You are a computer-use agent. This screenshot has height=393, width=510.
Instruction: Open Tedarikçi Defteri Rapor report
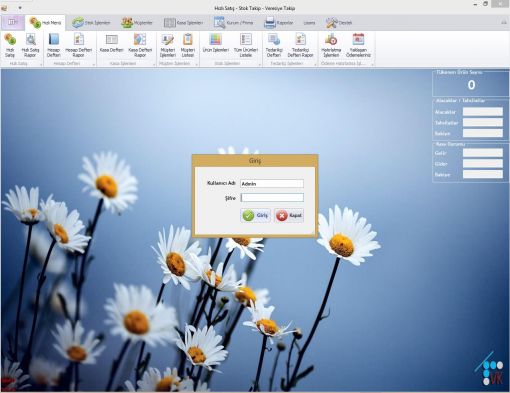[x=300, y=45]
